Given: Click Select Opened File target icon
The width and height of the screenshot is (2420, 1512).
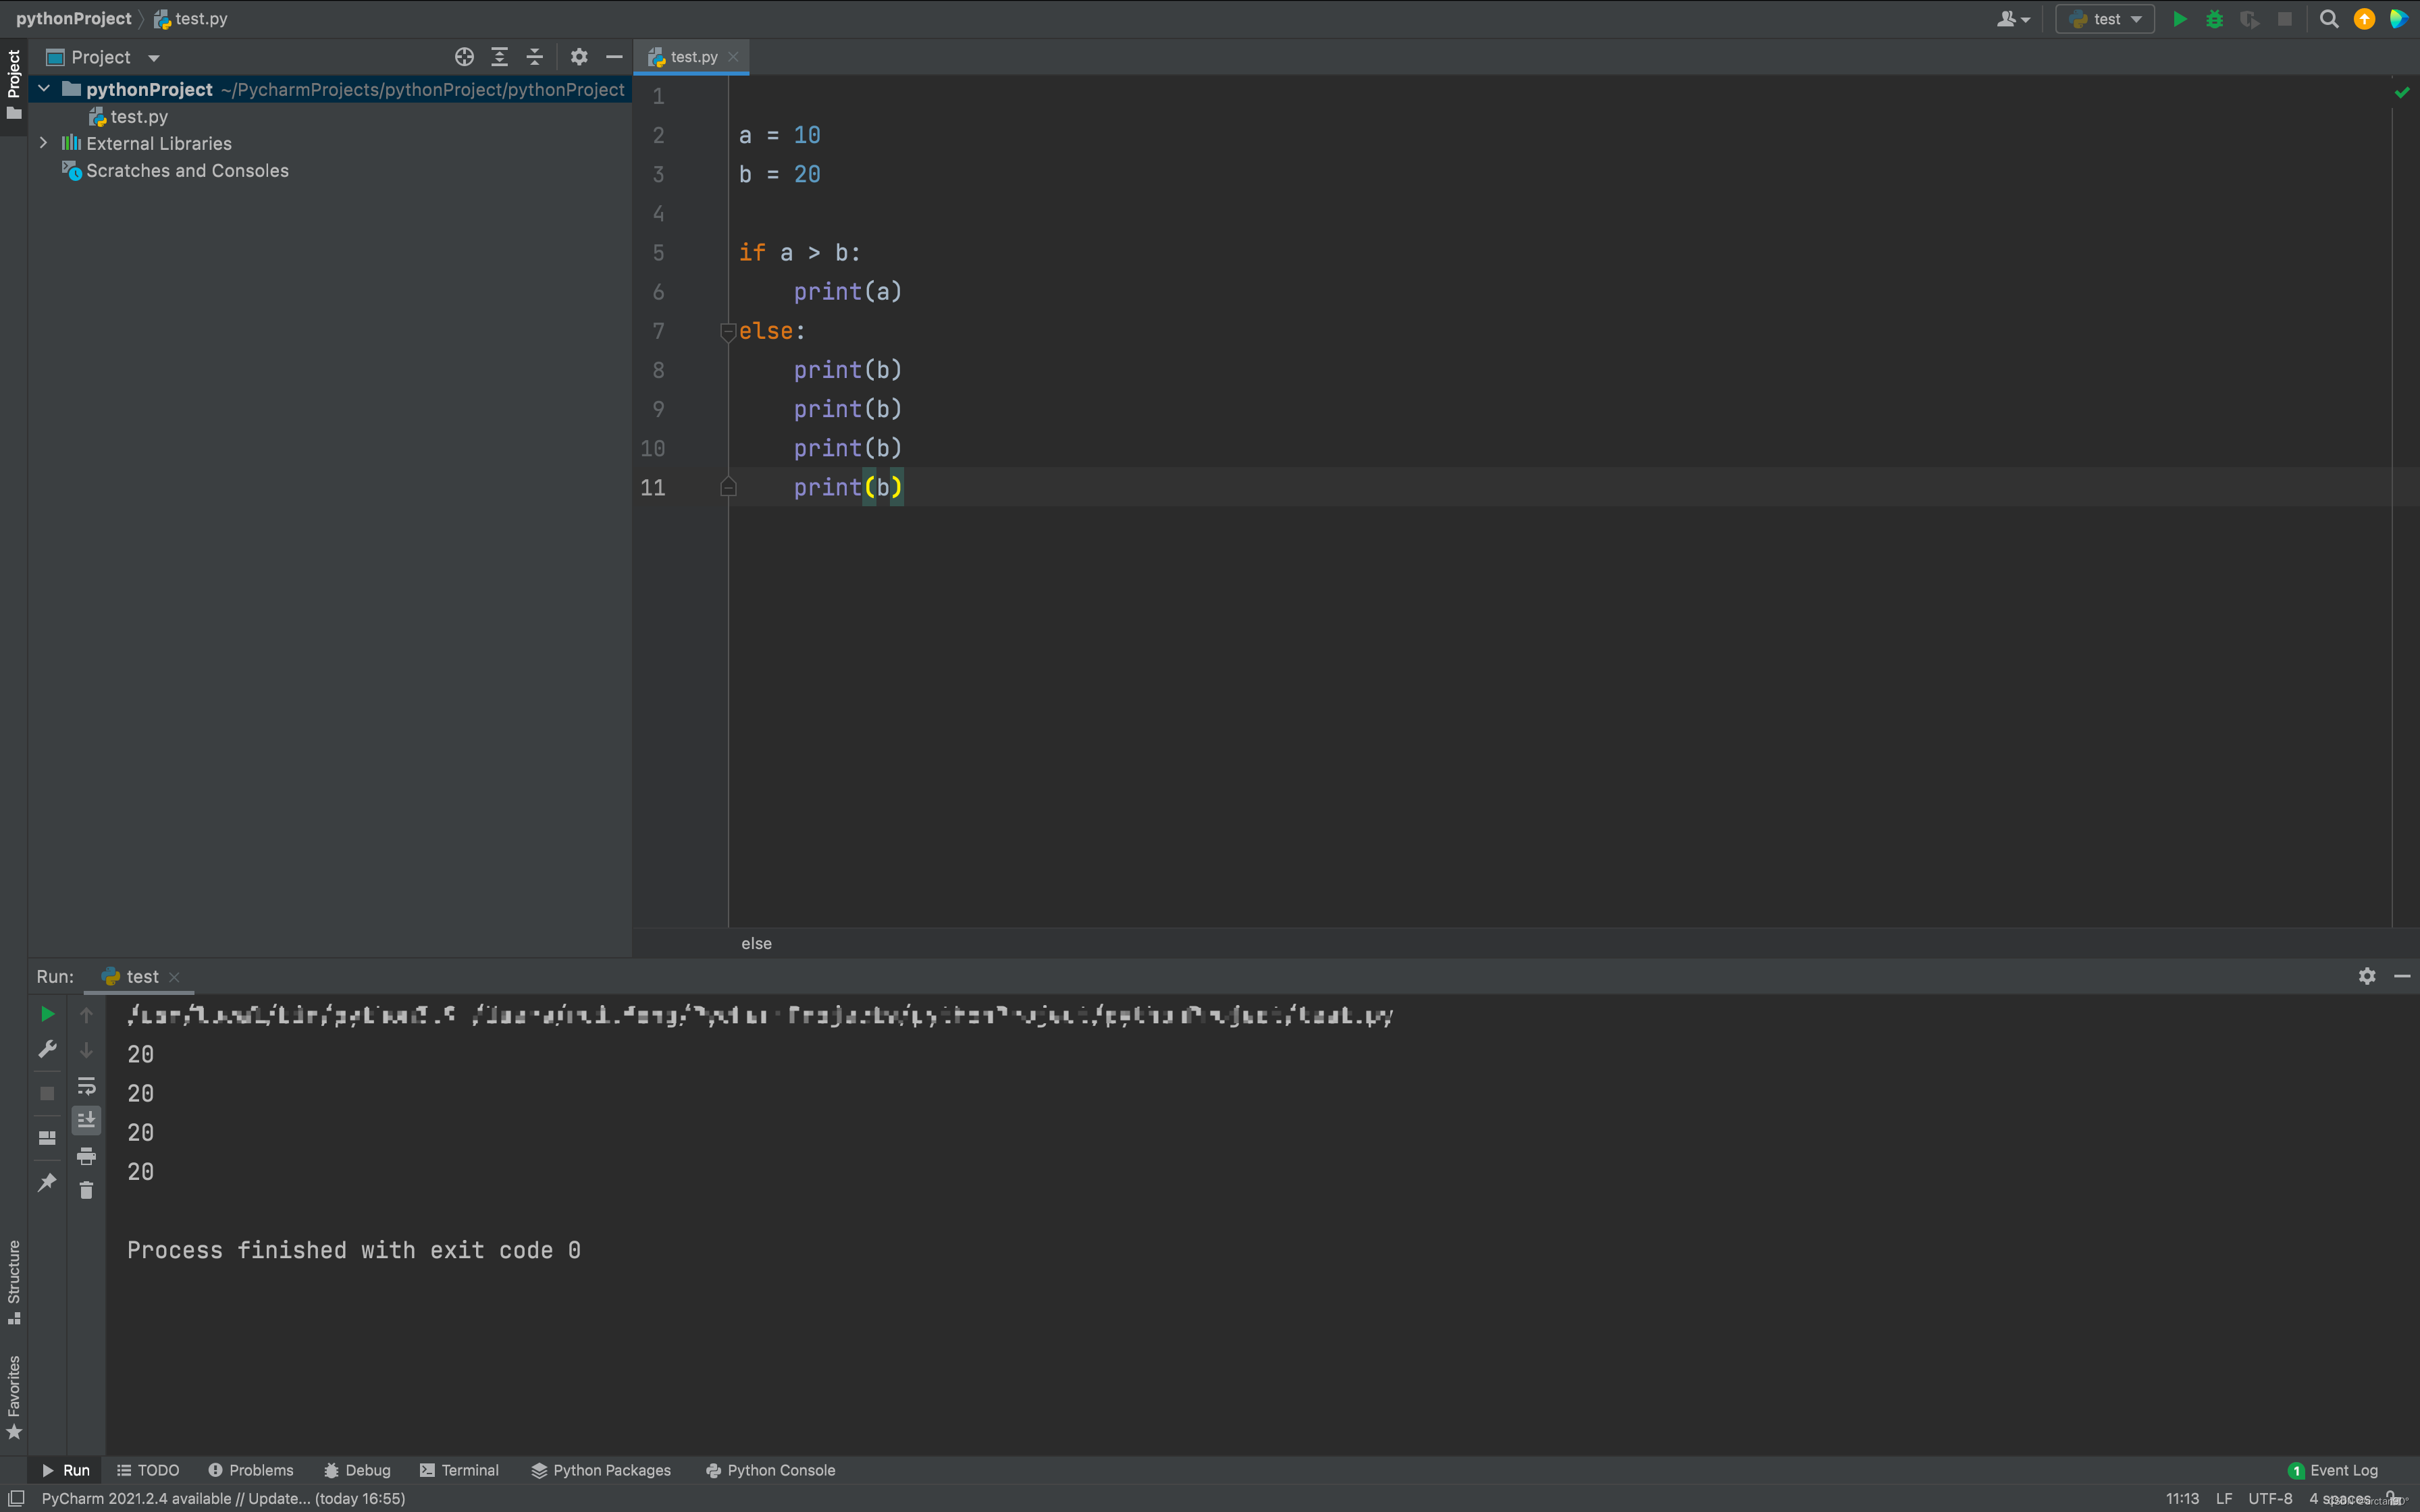Looking at the screenshot, I should [x=464, y=57].
